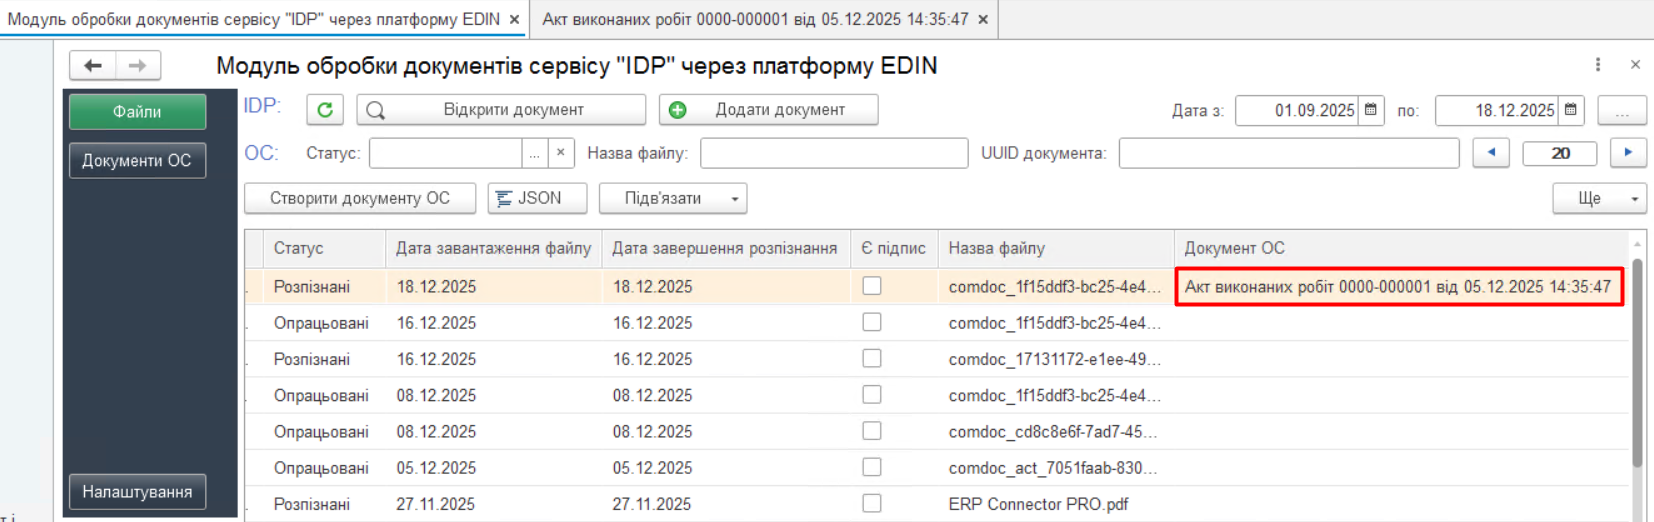Switch to the Акт виконаних робіт tab
The width and height of the screenshot is (1654, 522).
tap(755, 19)
